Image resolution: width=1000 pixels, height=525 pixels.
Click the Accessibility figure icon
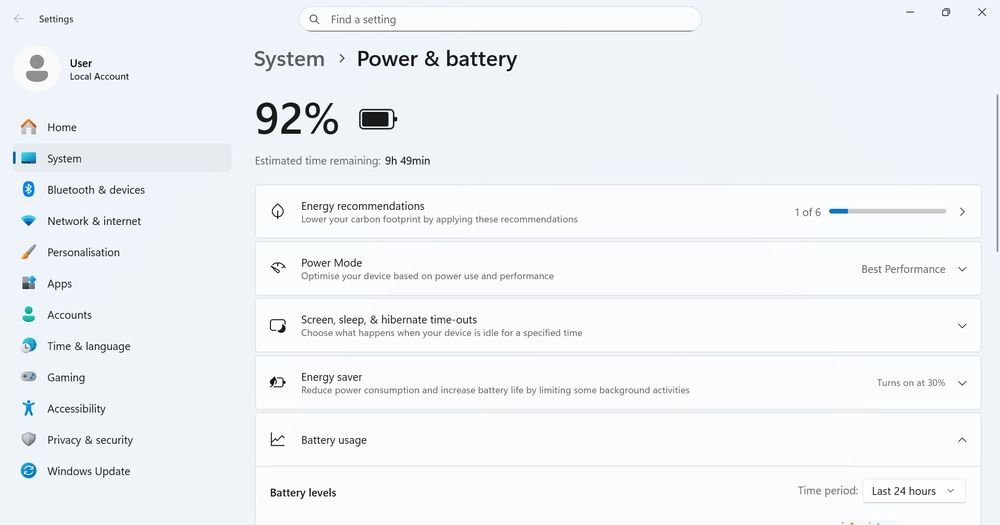click(x=29, y=408)
